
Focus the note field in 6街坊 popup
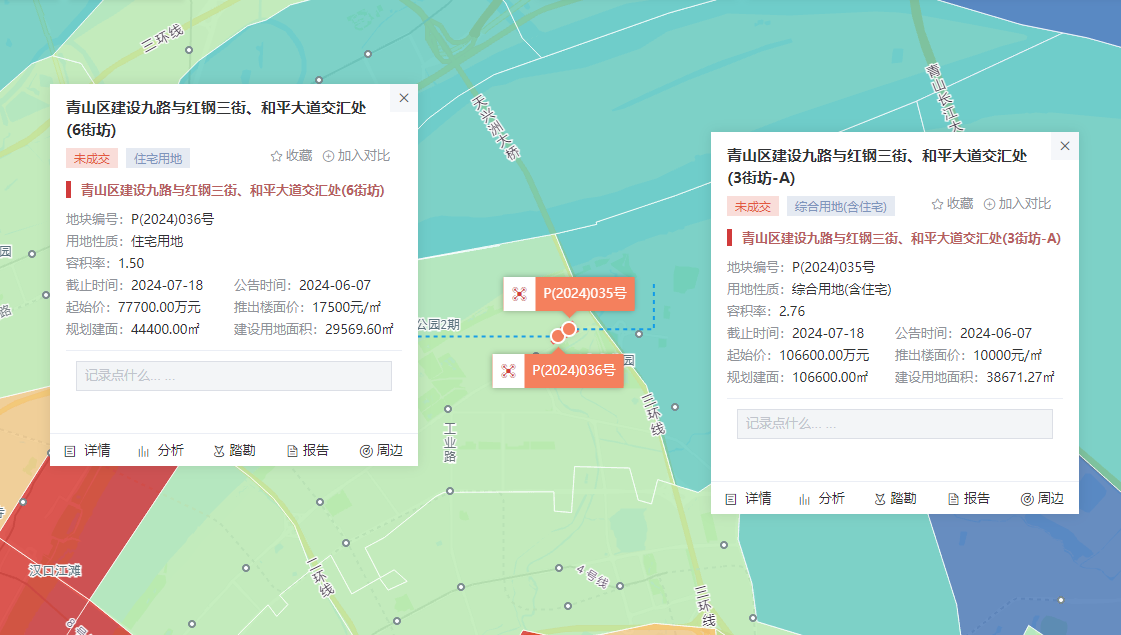[234, 376]
